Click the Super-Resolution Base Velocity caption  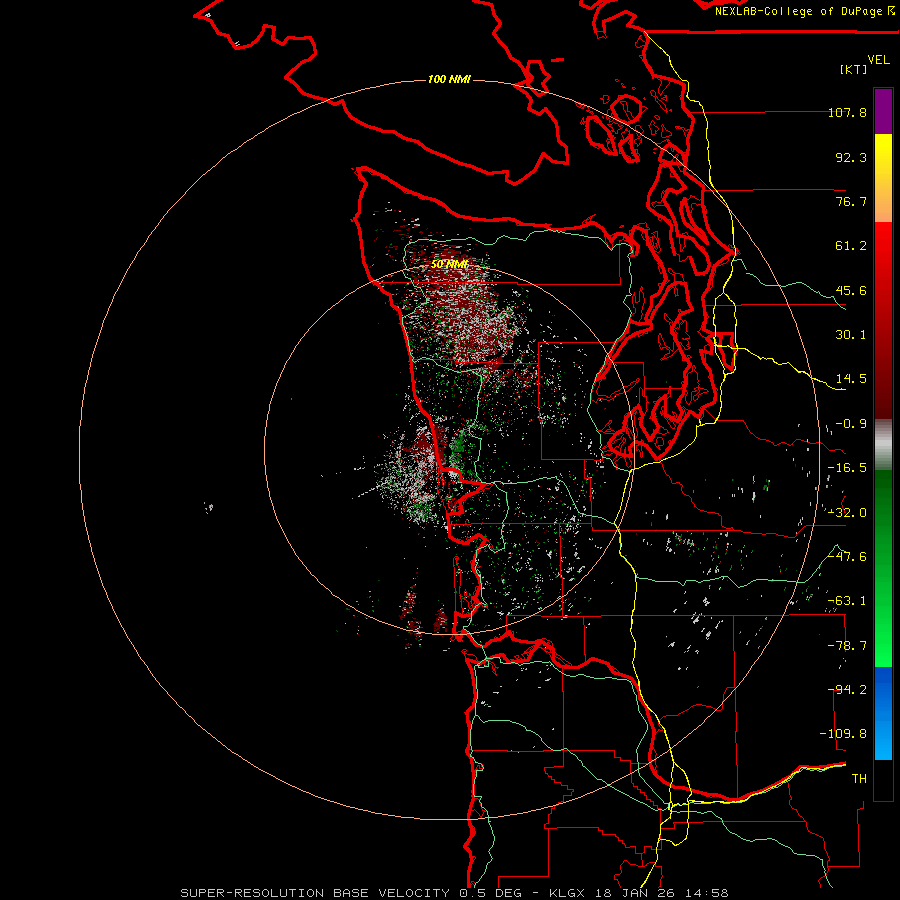coord(454,893)
